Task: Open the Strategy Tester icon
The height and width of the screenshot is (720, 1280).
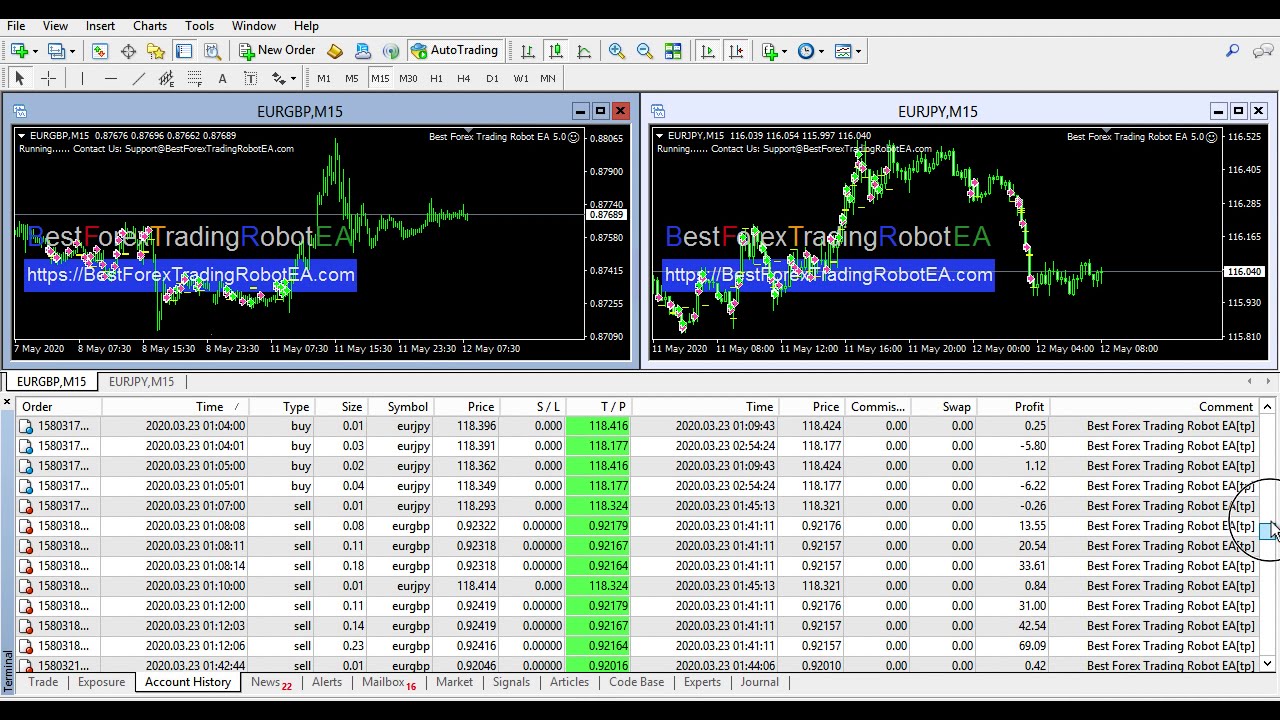Action: [x=212, y=51]
